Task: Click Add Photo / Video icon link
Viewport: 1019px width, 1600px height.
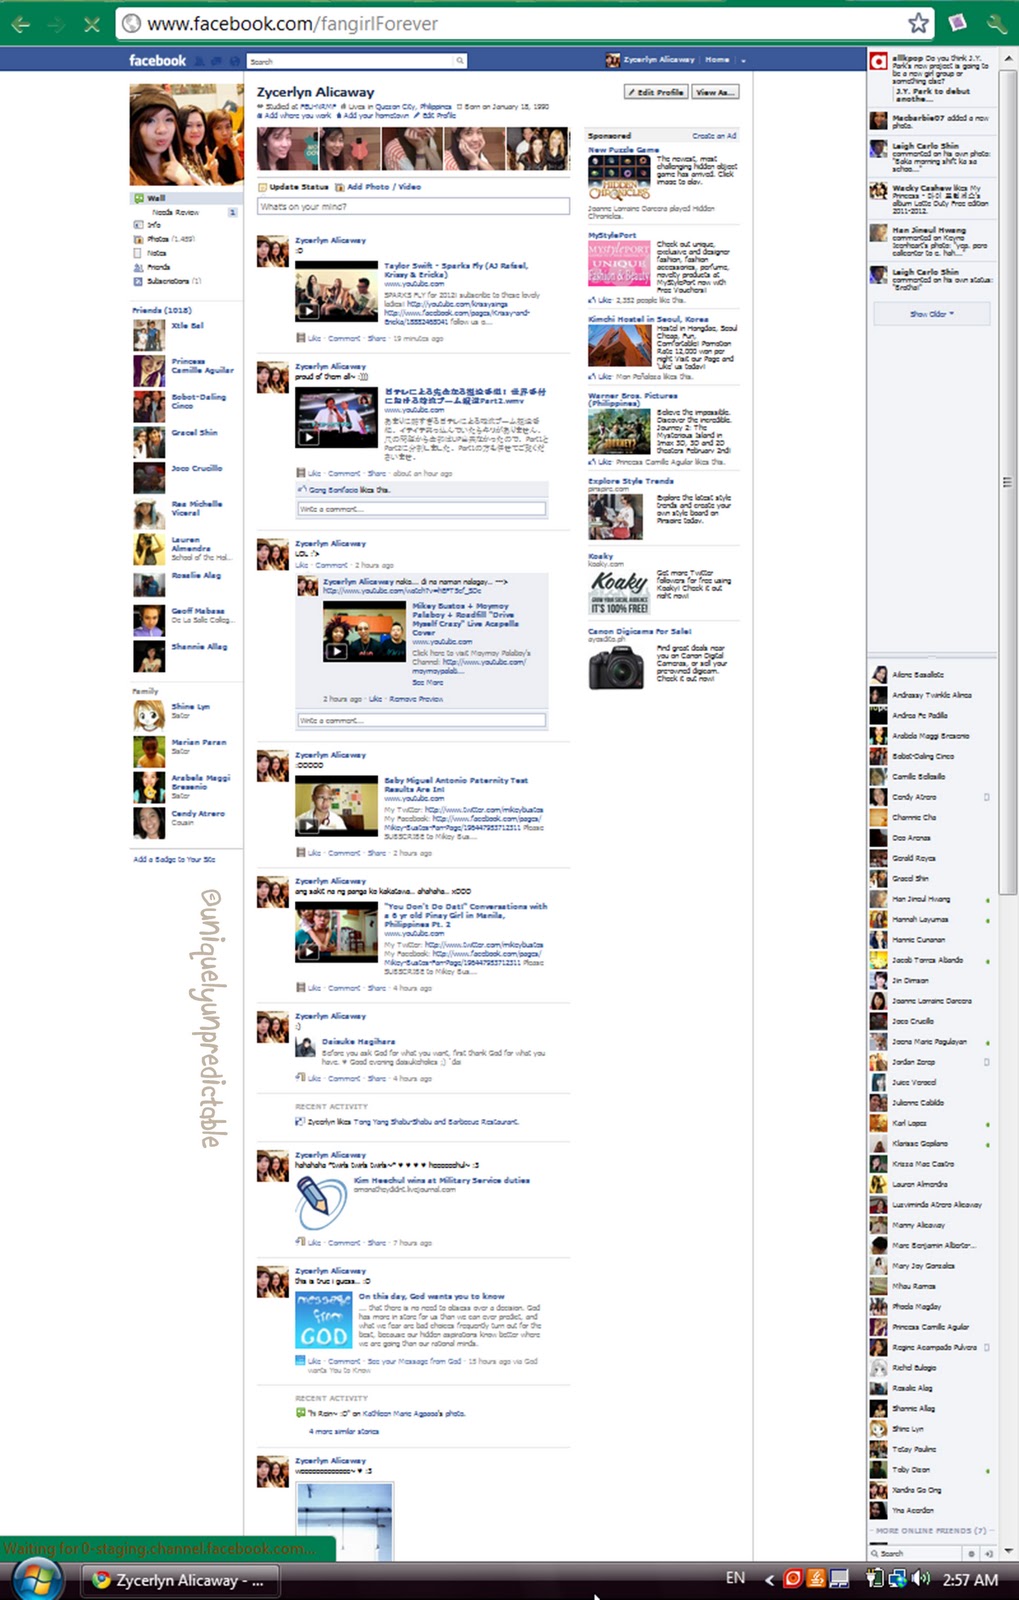Action: [x=377, y=187]
